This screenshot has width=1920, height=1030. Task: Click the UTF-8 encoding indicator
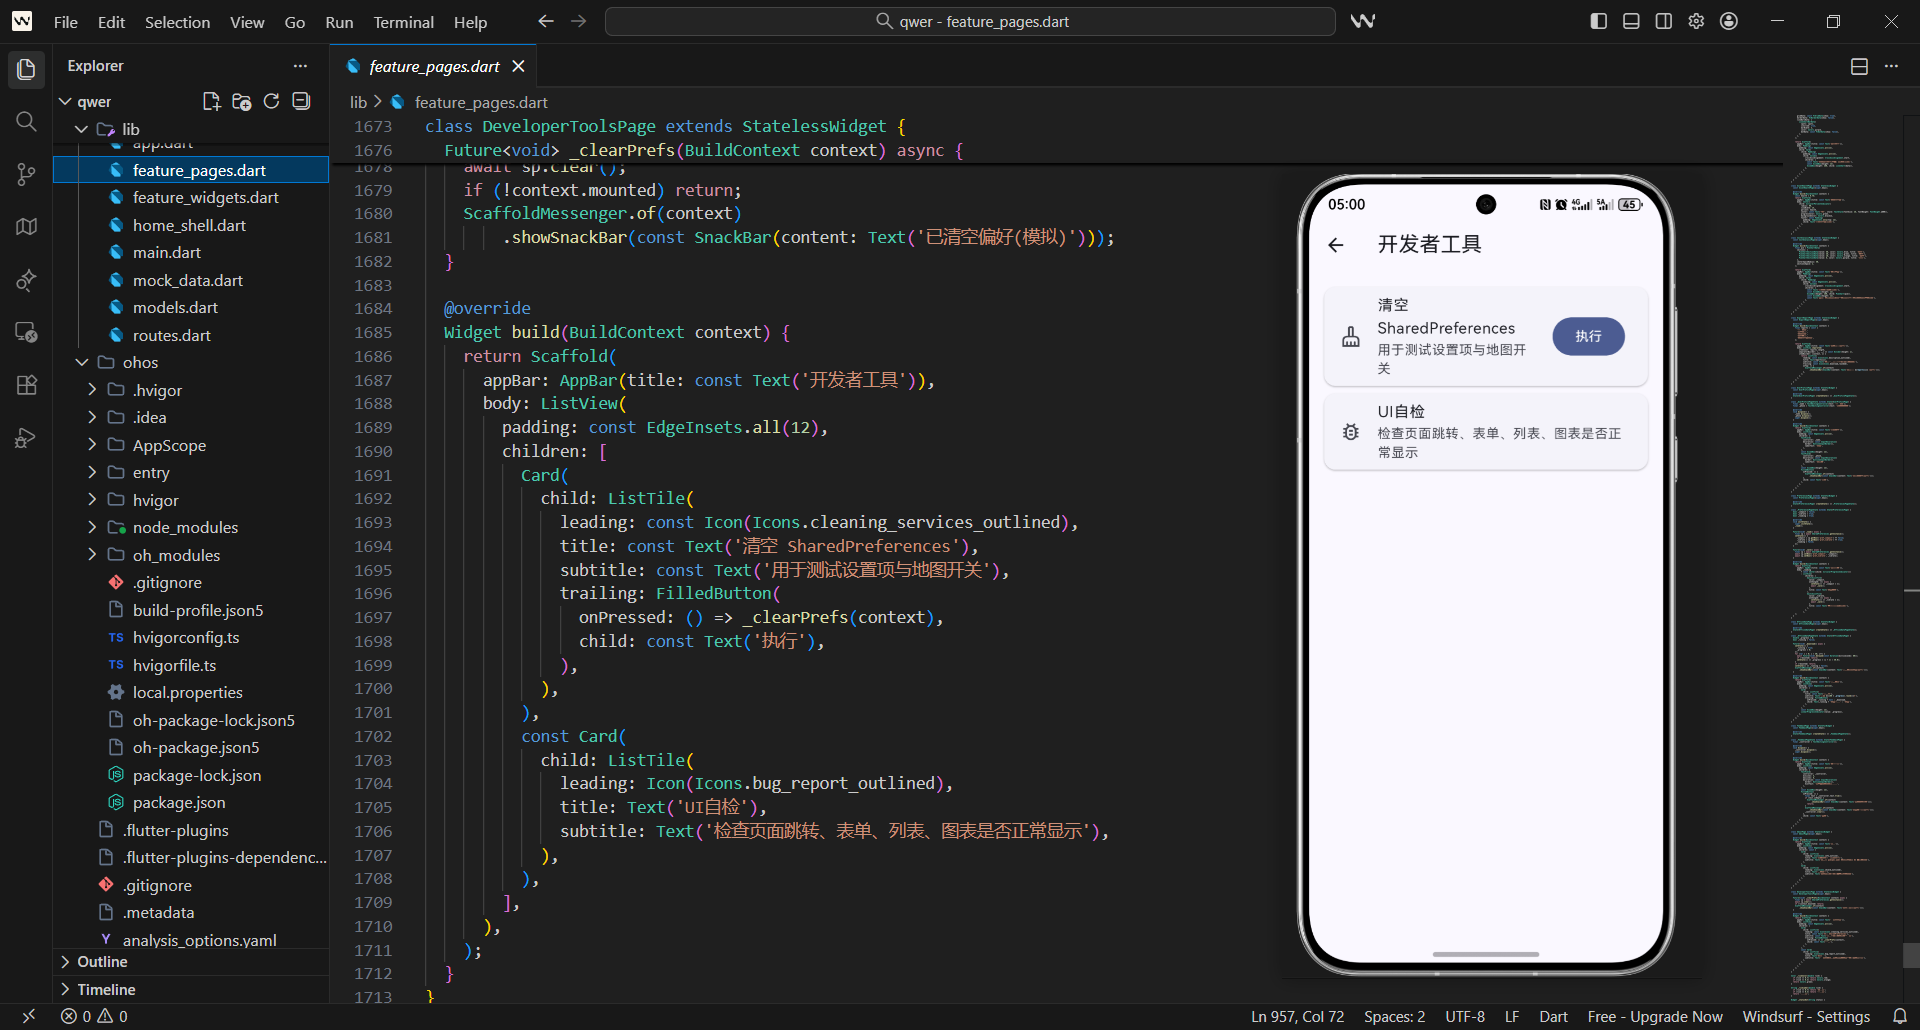(x=1465, y=1016)
